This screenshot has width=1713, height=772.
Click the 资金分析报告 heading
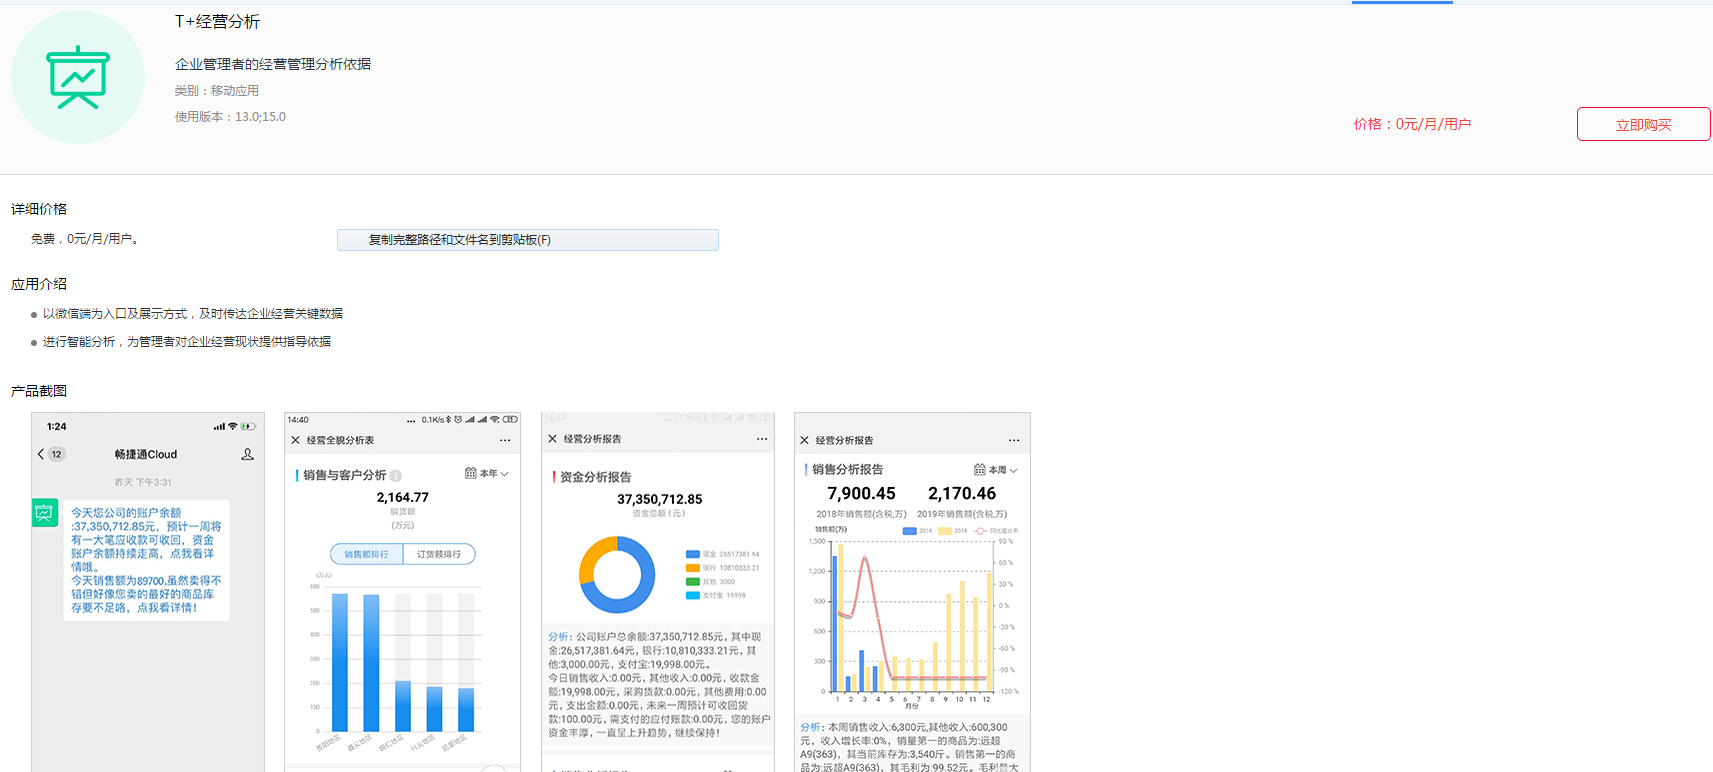[595, 477]
